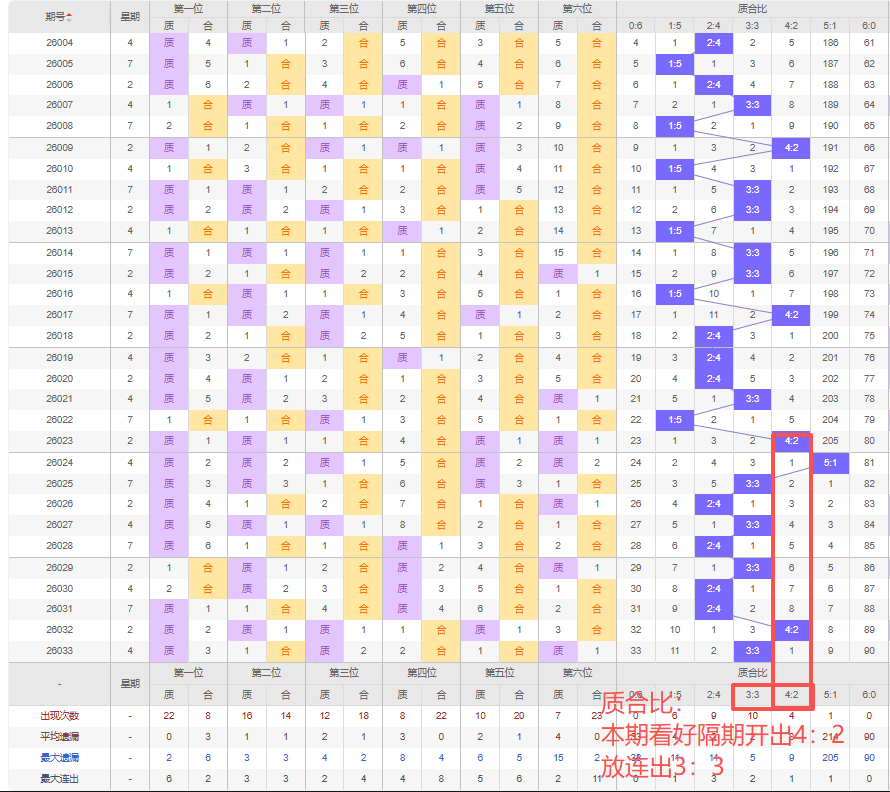Select period number 26024

(x=60, y=463)
